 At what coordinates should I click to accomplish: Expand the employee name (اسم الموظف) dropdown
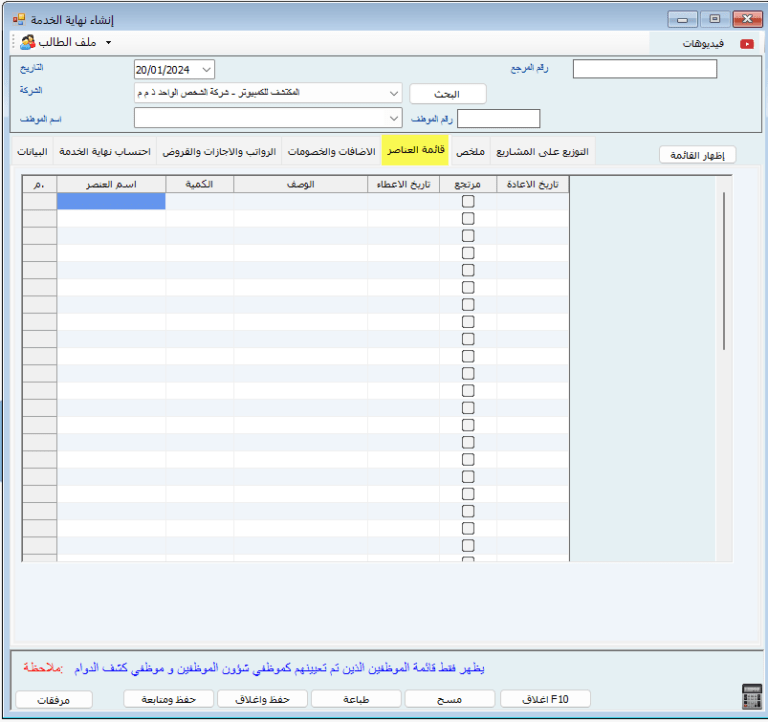[x=392, y=119]
